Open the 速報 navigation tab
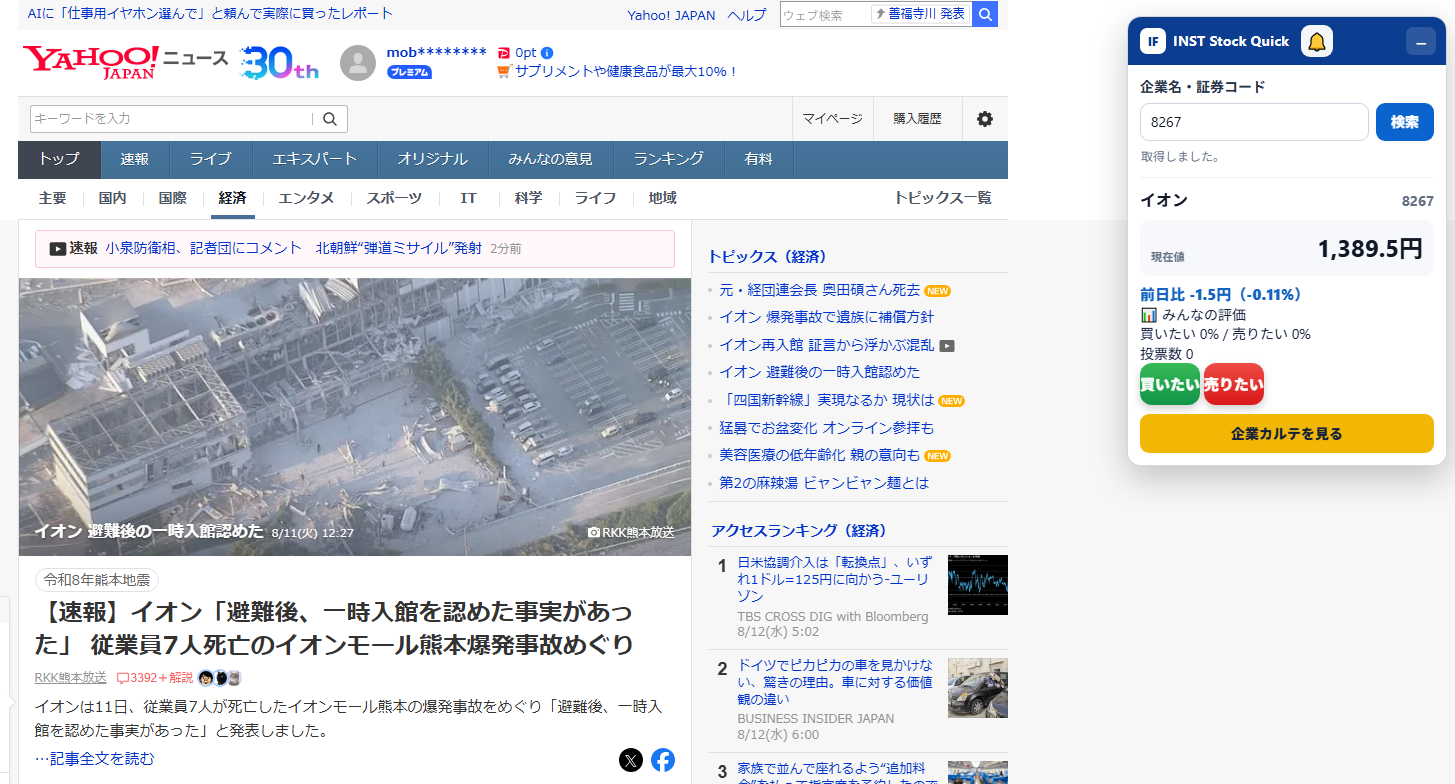 [x=135, y=159]
